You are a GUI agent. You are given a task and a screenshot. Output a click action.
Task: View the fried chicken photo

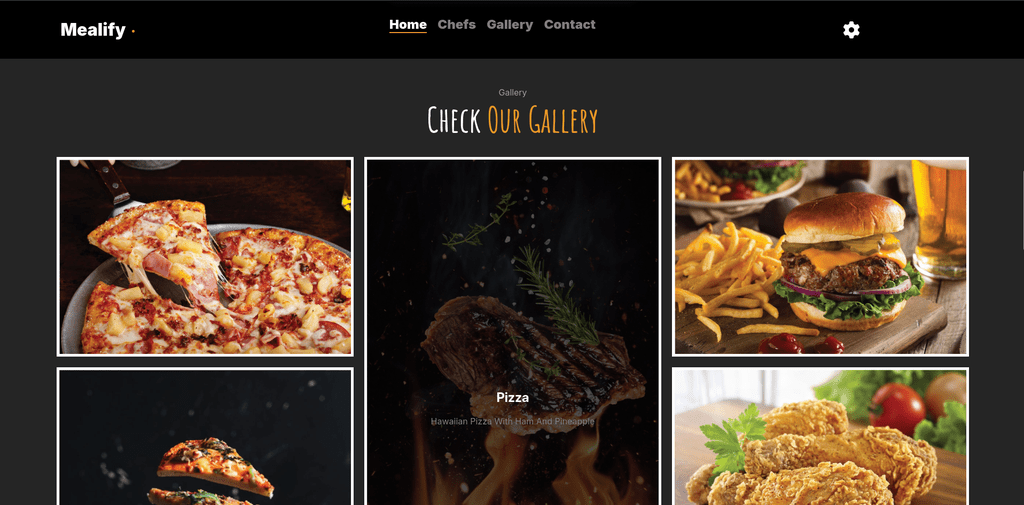pos(820,436)
